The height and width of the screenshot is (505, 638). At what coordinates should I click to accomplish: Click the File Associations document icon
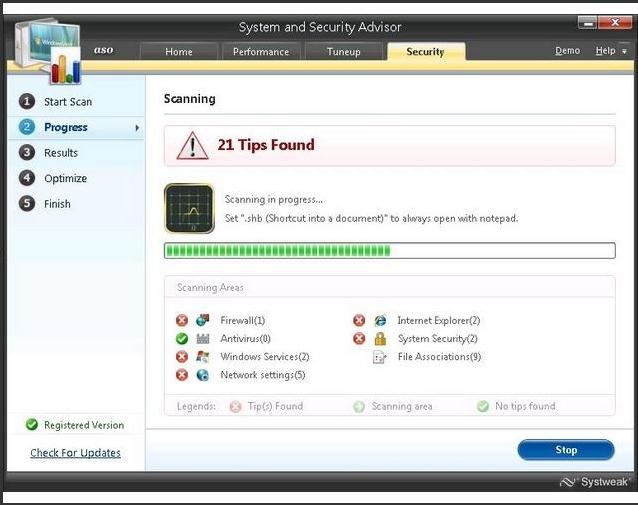pyautogui.click(x=380, y=357)
